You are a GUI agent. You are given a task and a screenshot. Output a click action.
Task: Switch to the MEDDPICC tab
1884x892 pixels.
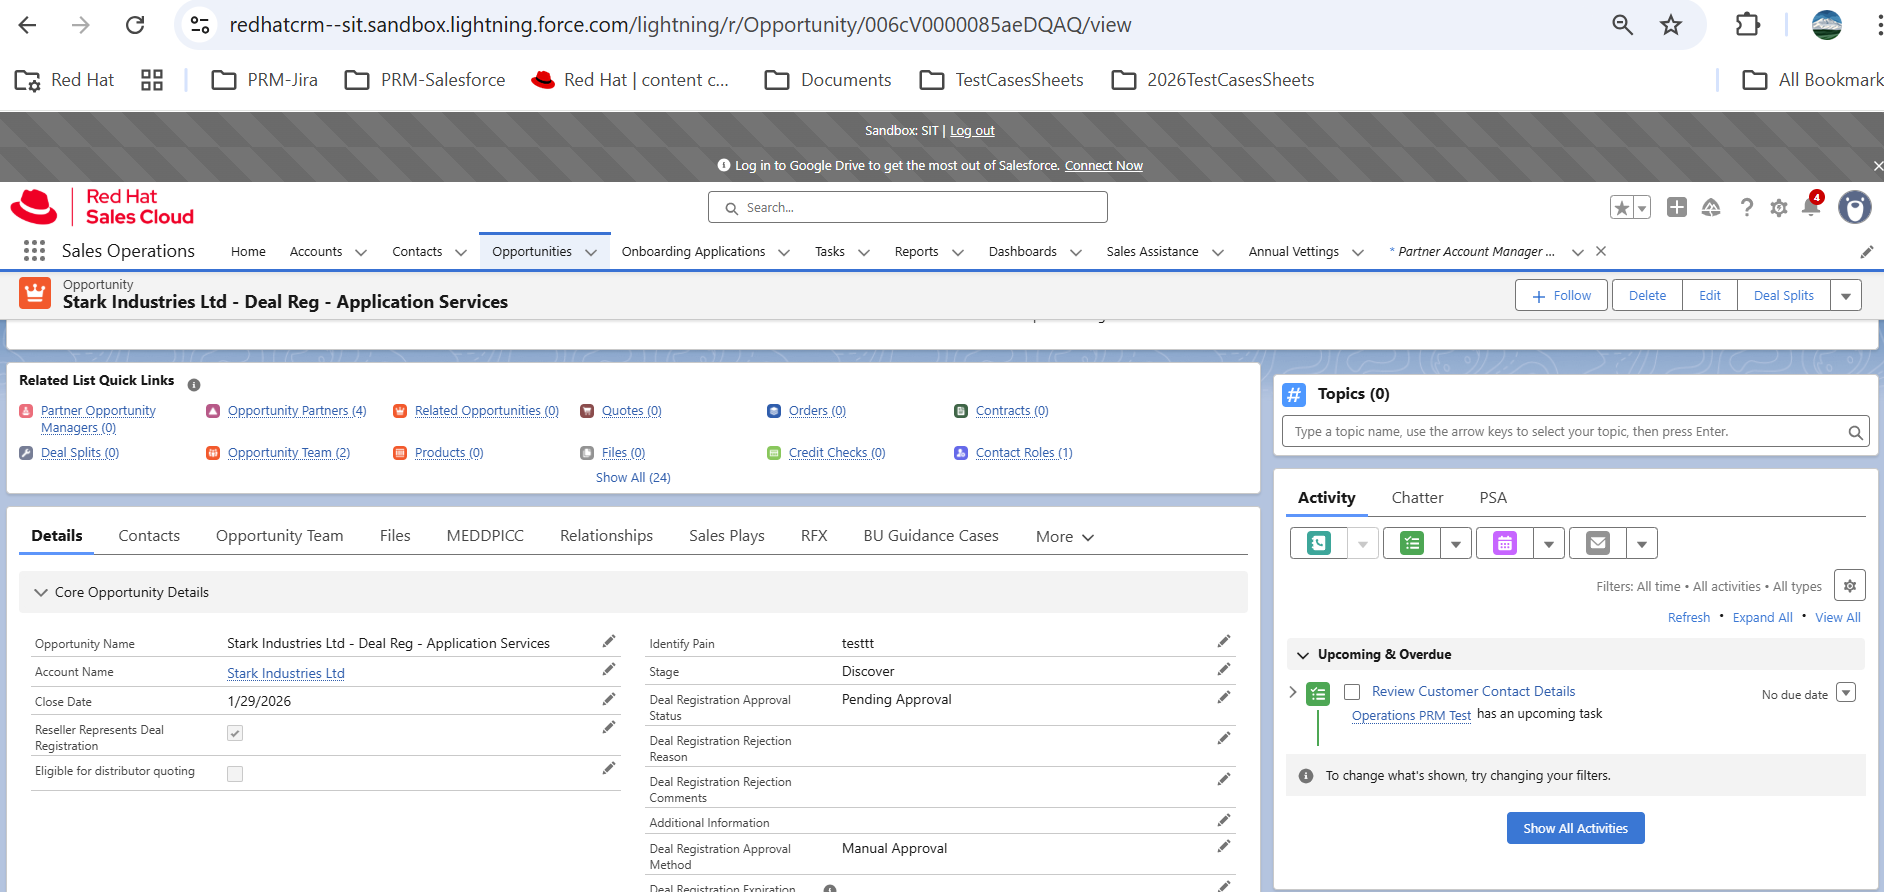coord(485,536)
